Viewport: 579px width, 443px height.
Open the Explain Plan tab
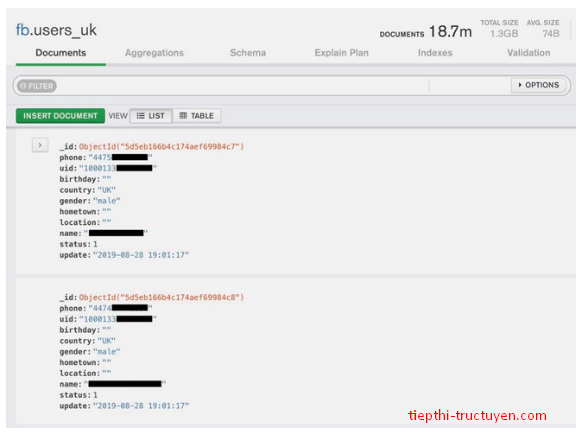(x=342, y=53)
